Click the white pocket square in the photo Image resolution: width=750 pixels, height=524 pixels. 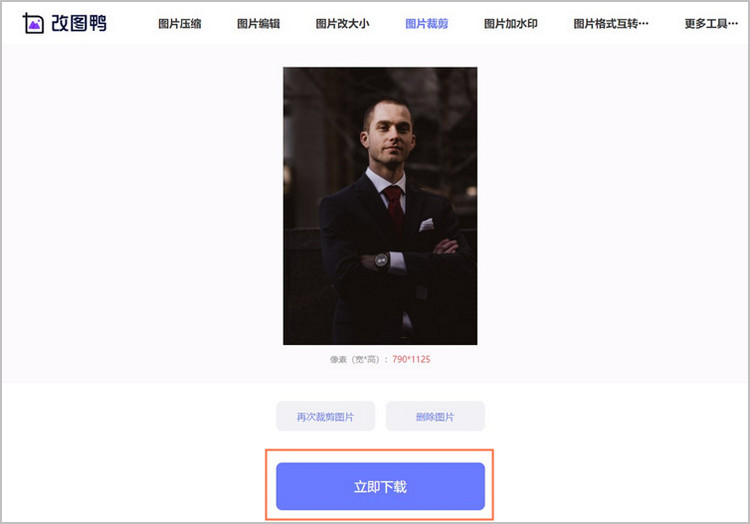[426, 225]
